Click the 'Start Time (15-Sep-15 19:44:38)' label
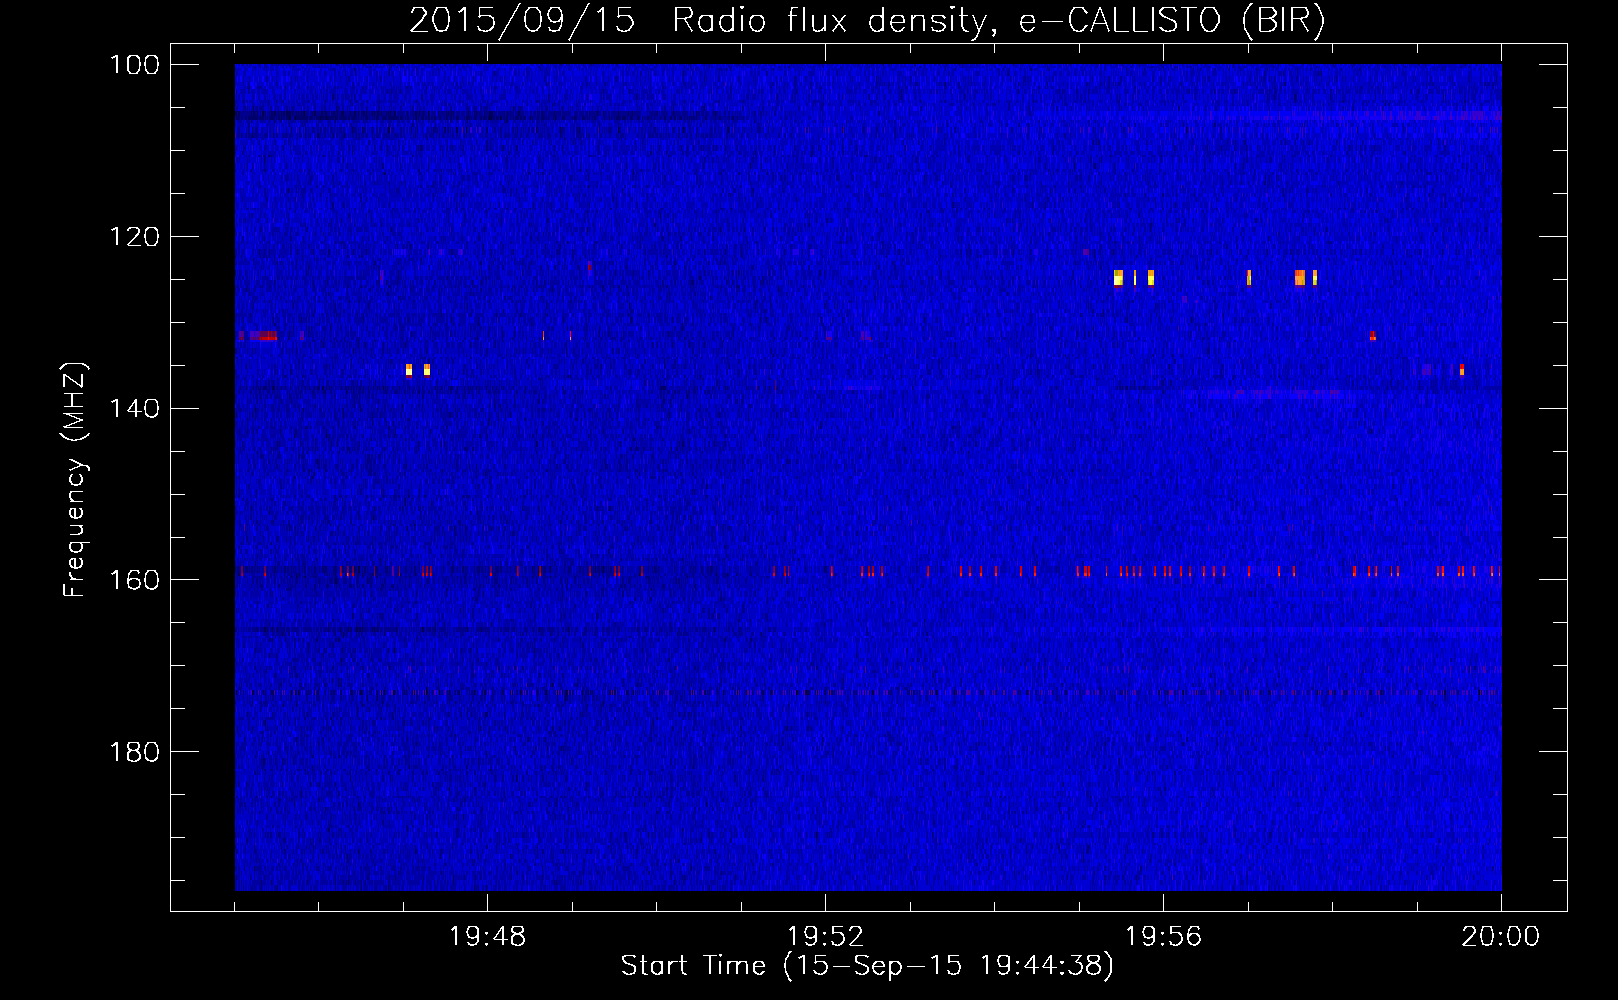 pyautogui.click(x=867, y=966)
